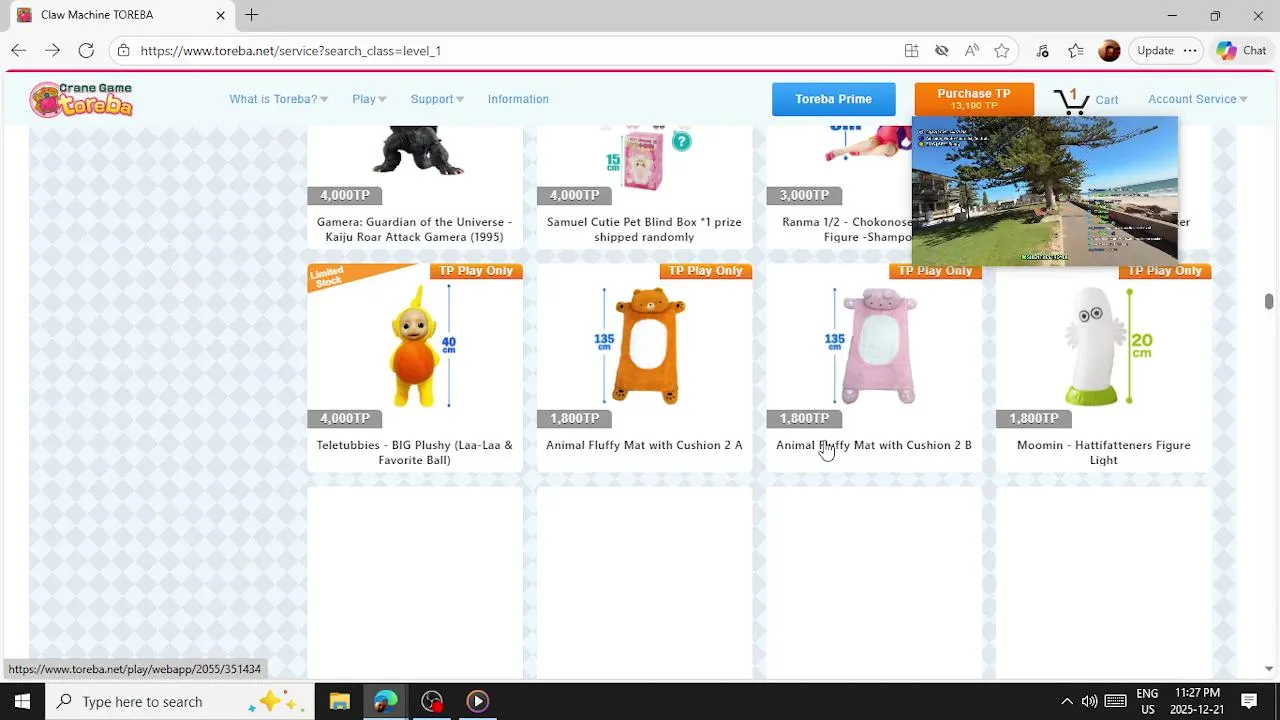Open a new browser tab
1280x720 pixels.
click(x=252, y=15)
